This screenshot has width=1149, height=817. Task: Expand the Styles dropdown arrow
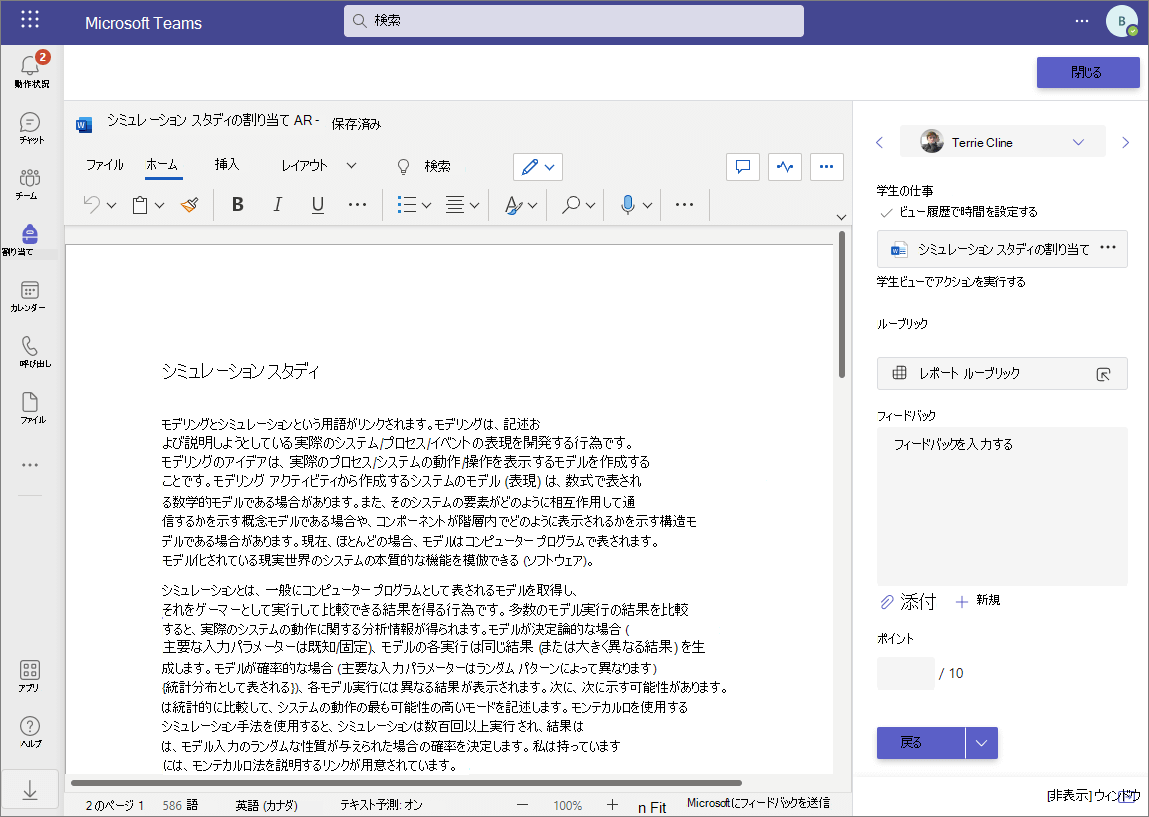(533, 206)
